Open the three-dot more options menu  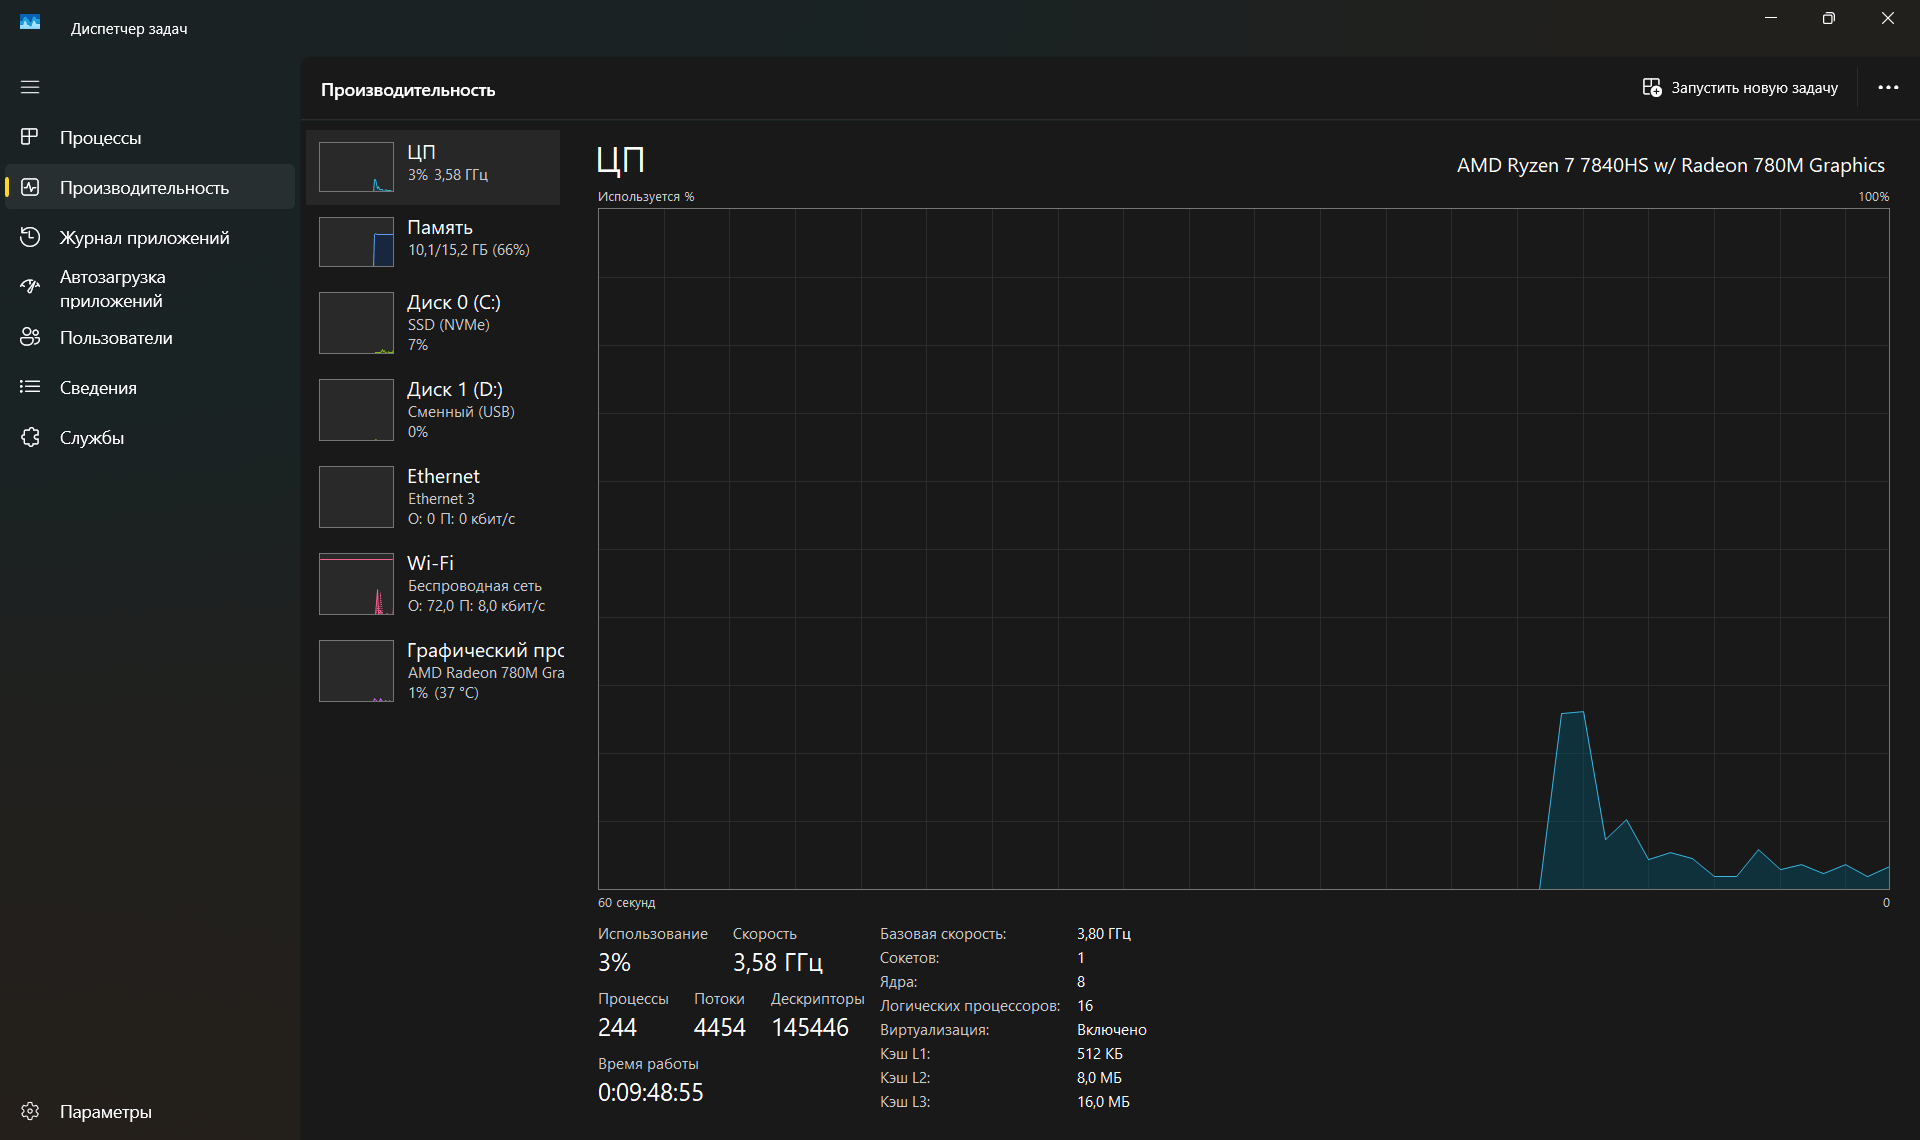click(x=1888, y=88)
